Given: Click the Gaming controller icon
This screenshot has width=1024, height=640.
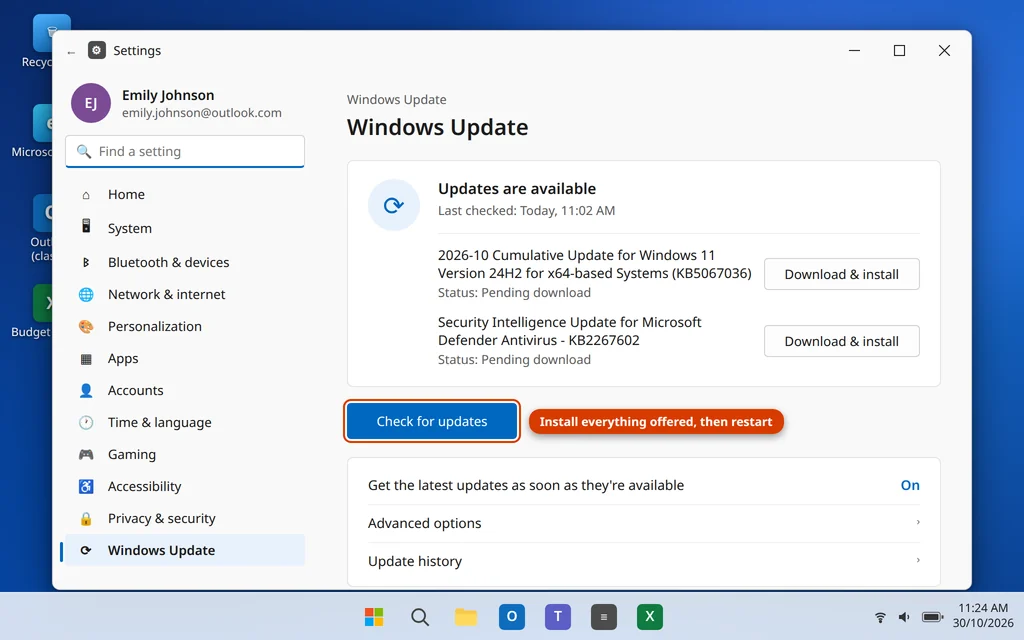Looking at the screenshot, I should pyautogui.click(x=86, y=455).
